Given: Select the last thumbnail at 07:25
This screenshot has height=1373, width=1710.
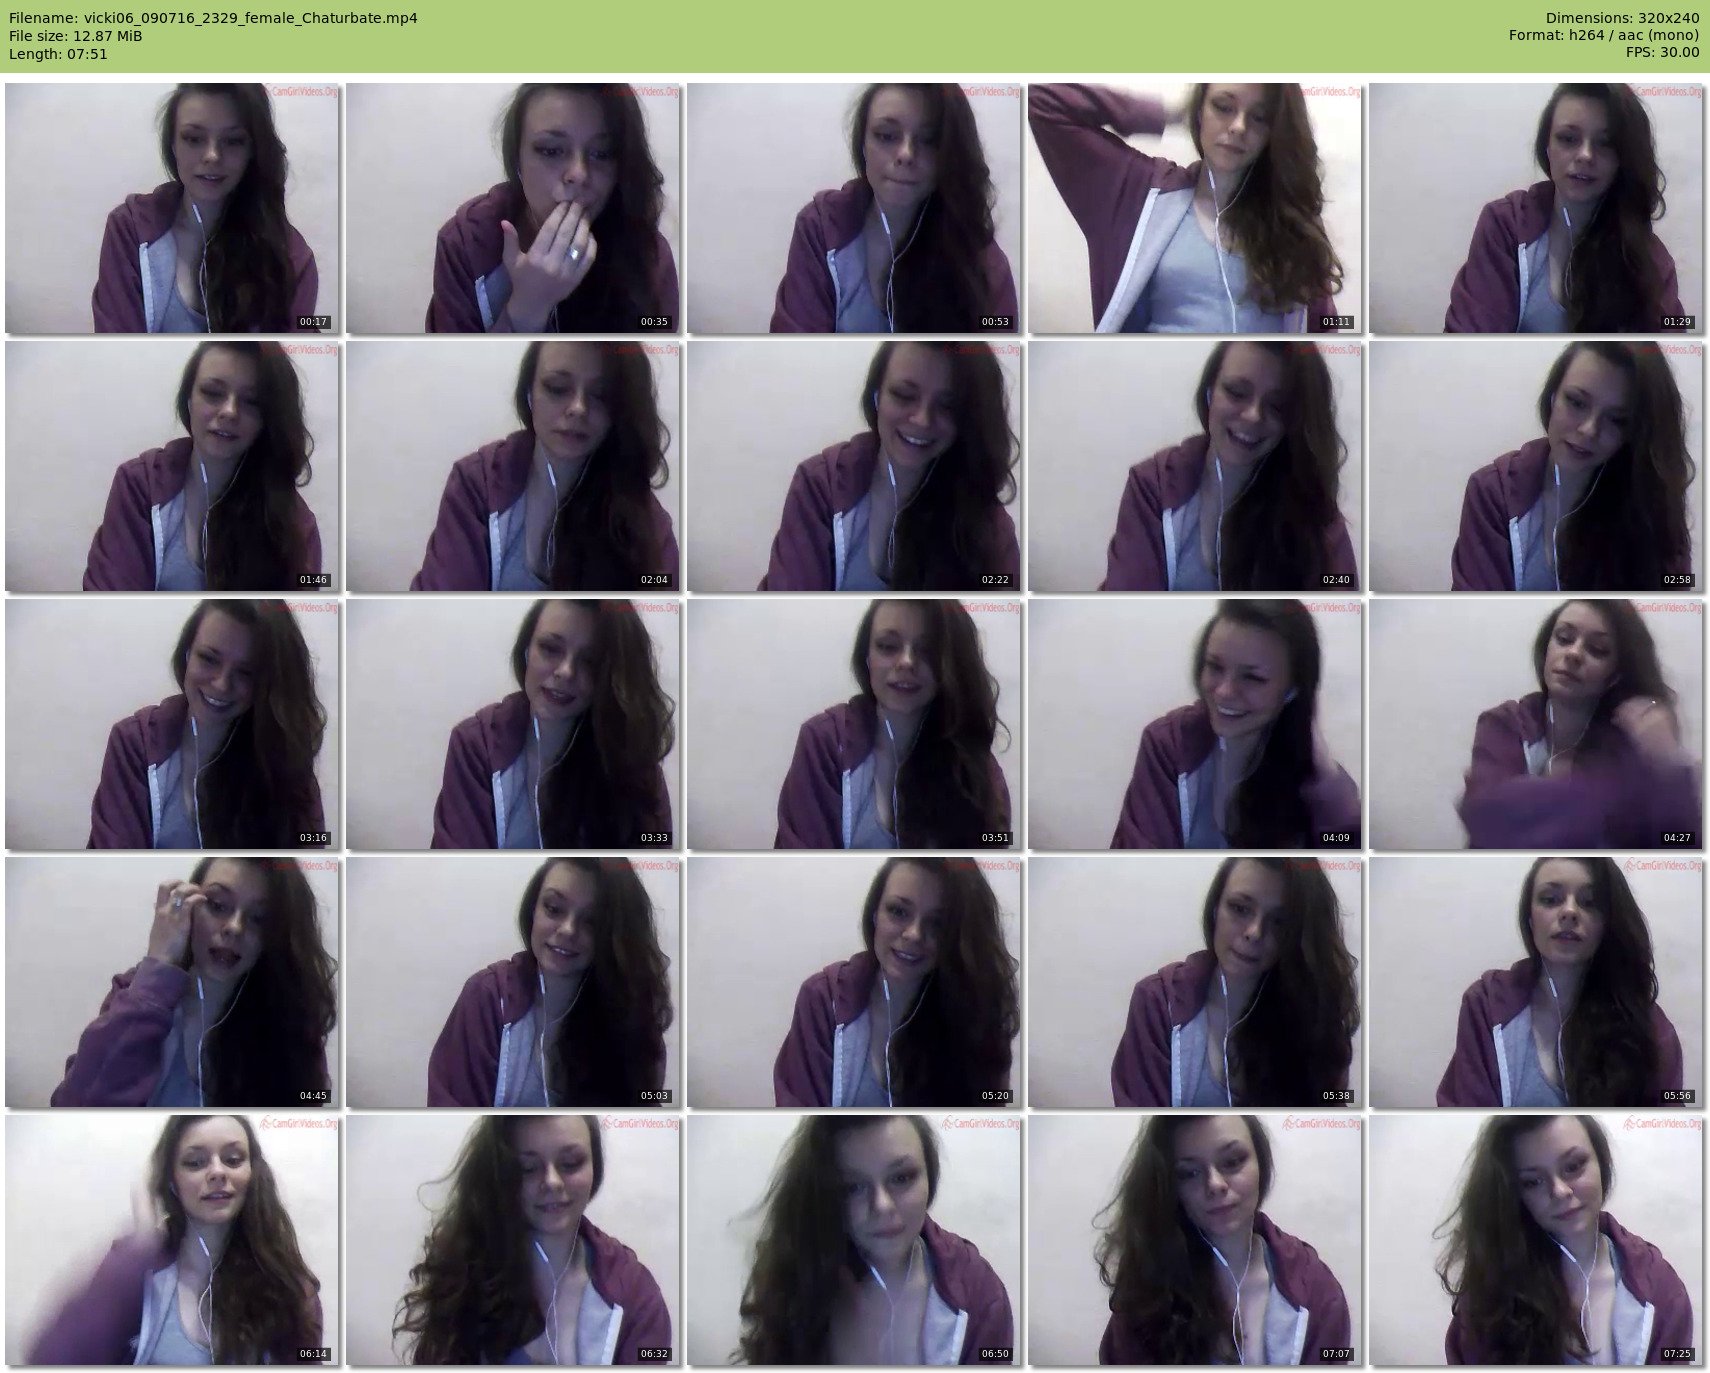Looking at the screenshot, I should pos(1535,1240).
